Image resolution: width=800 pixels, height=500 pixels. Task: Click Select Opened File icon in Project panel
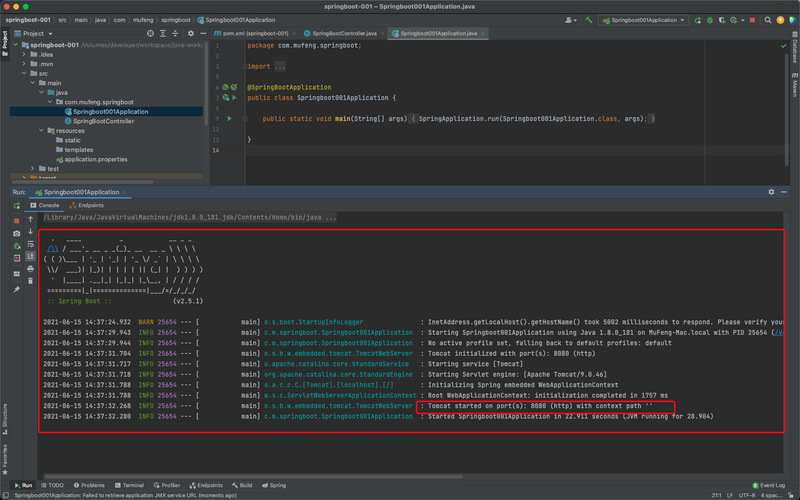pos(150,33)
